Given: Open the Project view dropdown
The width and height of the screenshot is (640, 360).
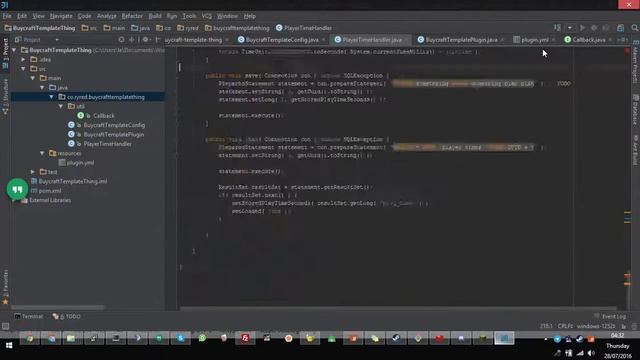Looking at the screenshot, I should (57, 40).
